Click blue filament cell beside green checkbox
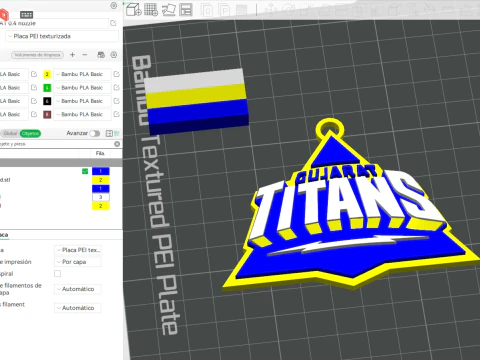Image resolution: width=480 pixels, height=360 pixels. tap(101, 171)
